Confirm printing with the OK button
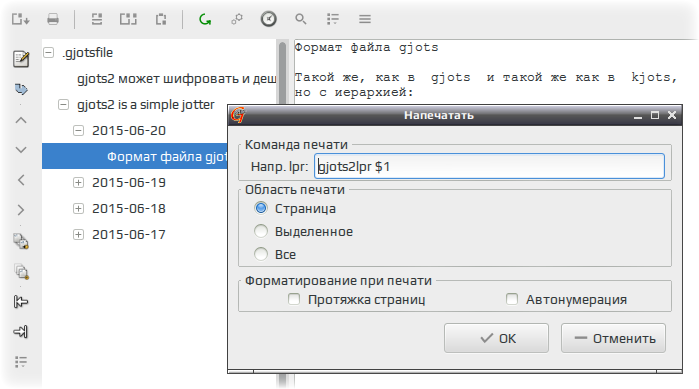Viewport: 699px width, 389px height. (496, 338)
